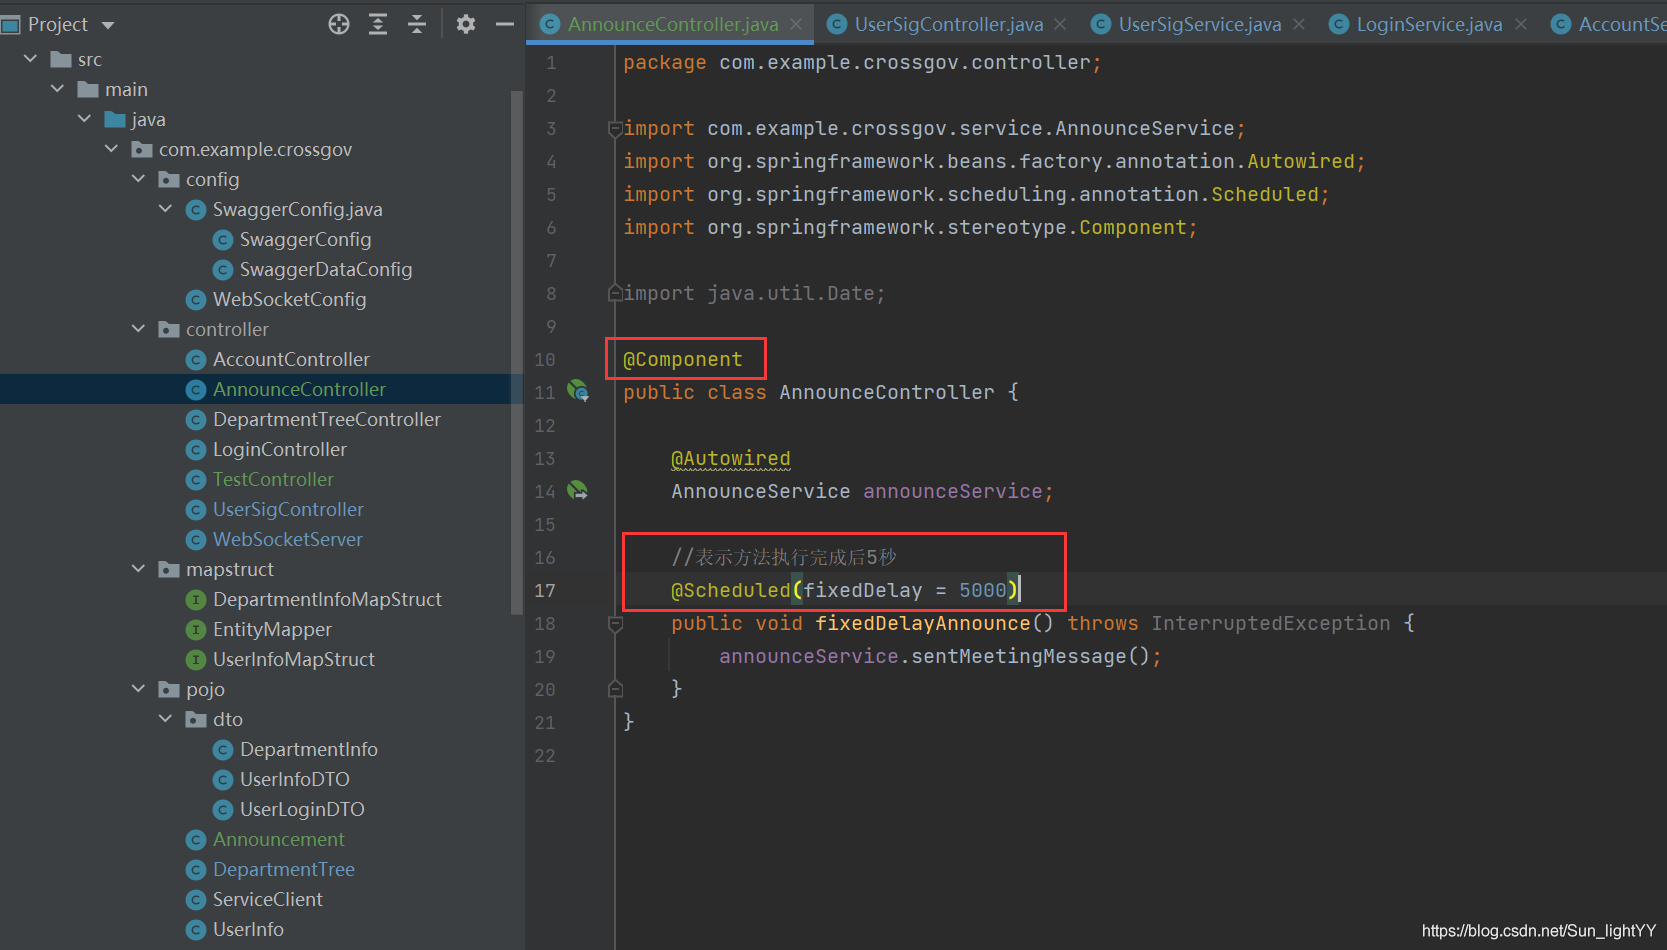Collapse the main folder
Screen dimensions: 1667x950
tap(57, 89)
